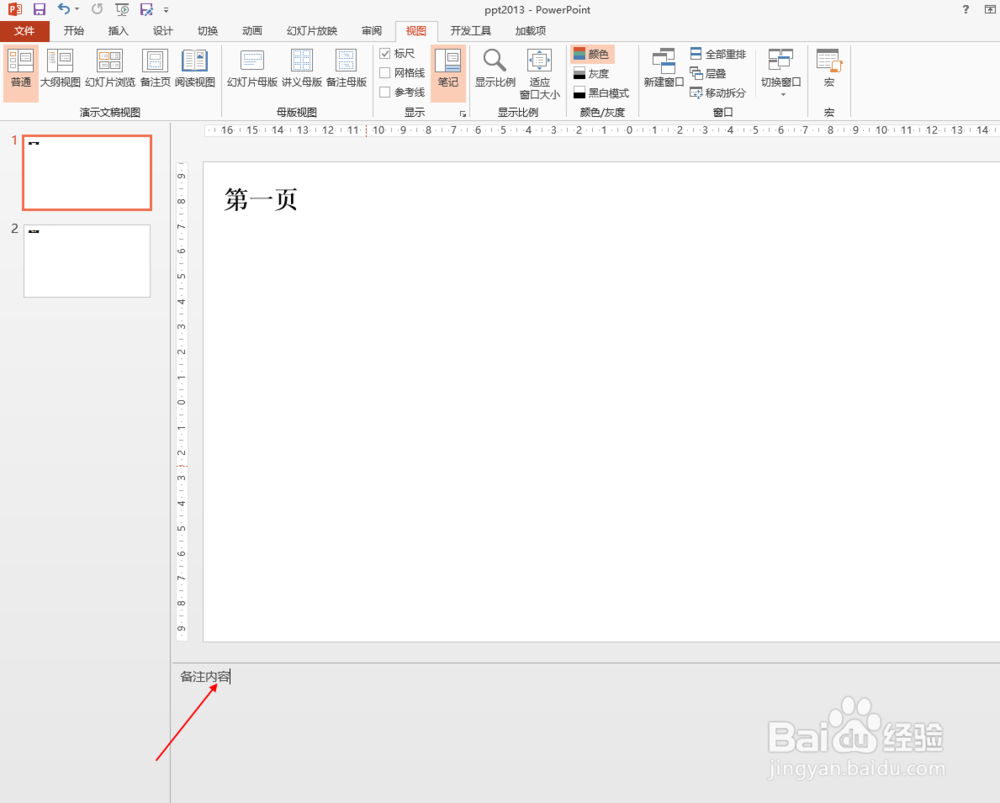Open Notes Page (备注页) view
Screen dimensions: 1000x803
coord(155,70)
